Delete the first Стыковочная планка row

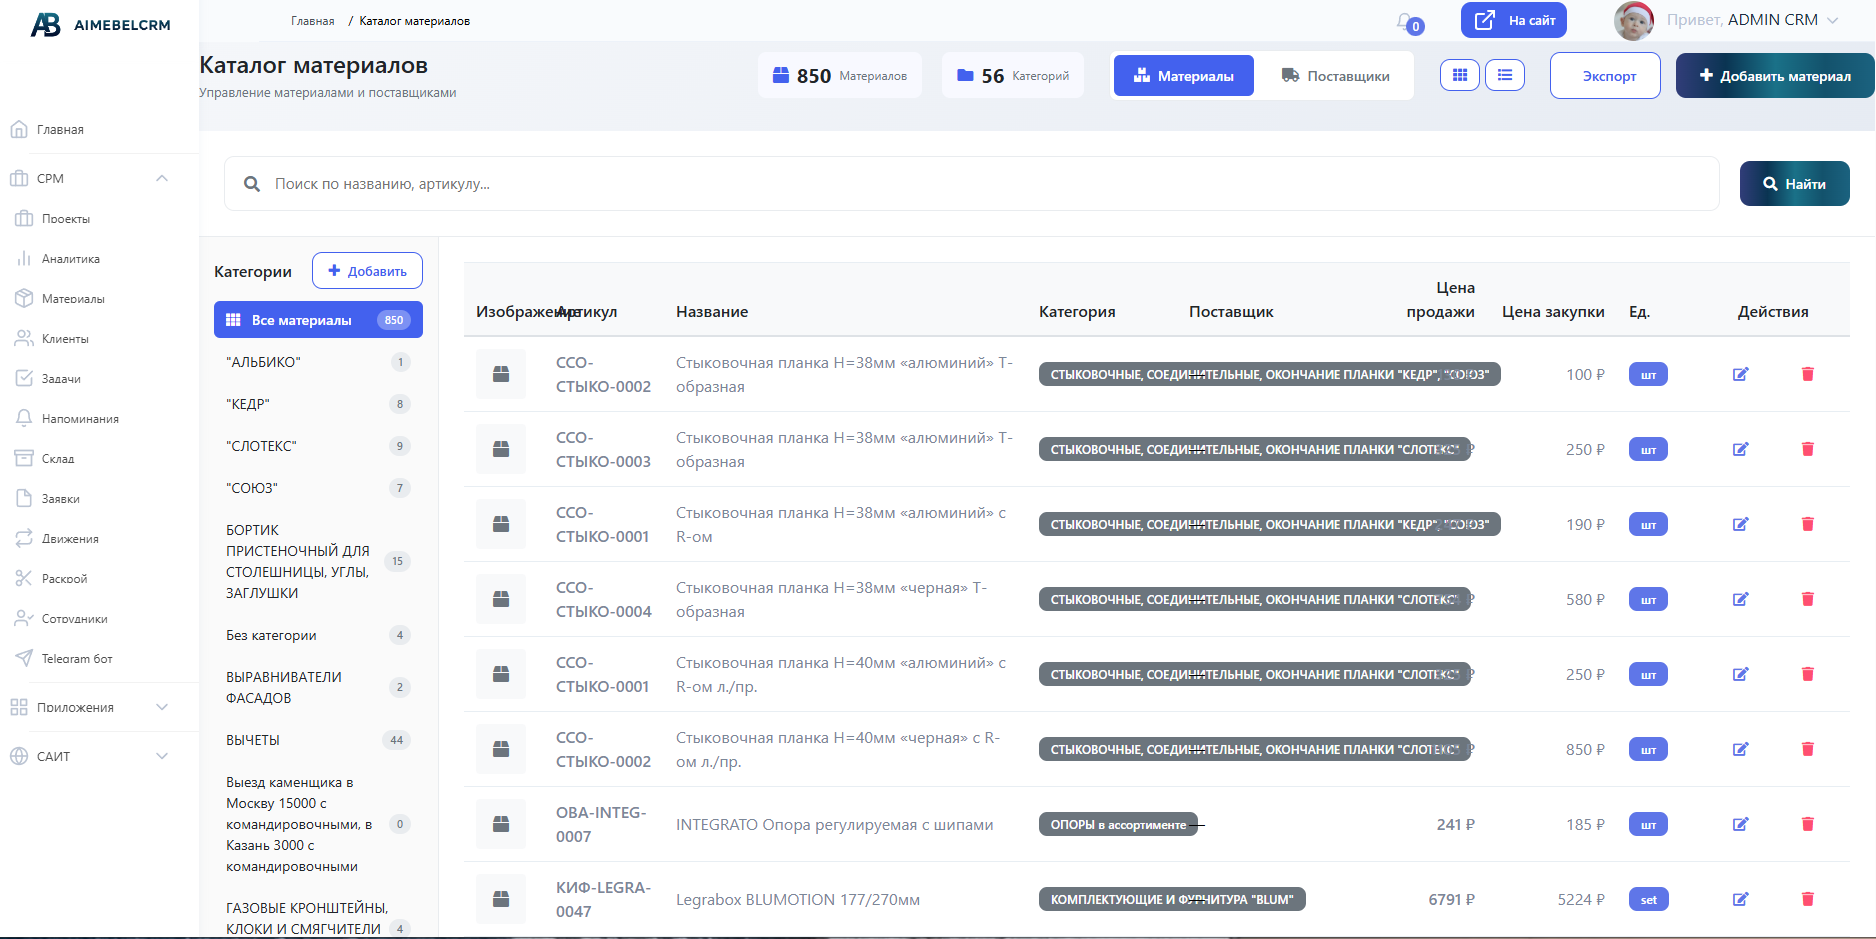point(1807,374)
